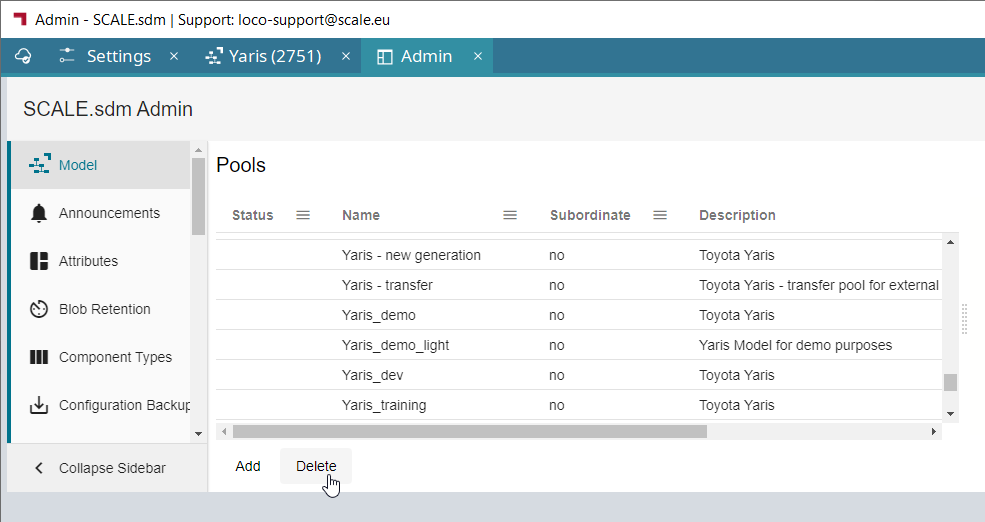Open Name column menu
This screenshot has height=522, width=985.
tap(510, 215)
